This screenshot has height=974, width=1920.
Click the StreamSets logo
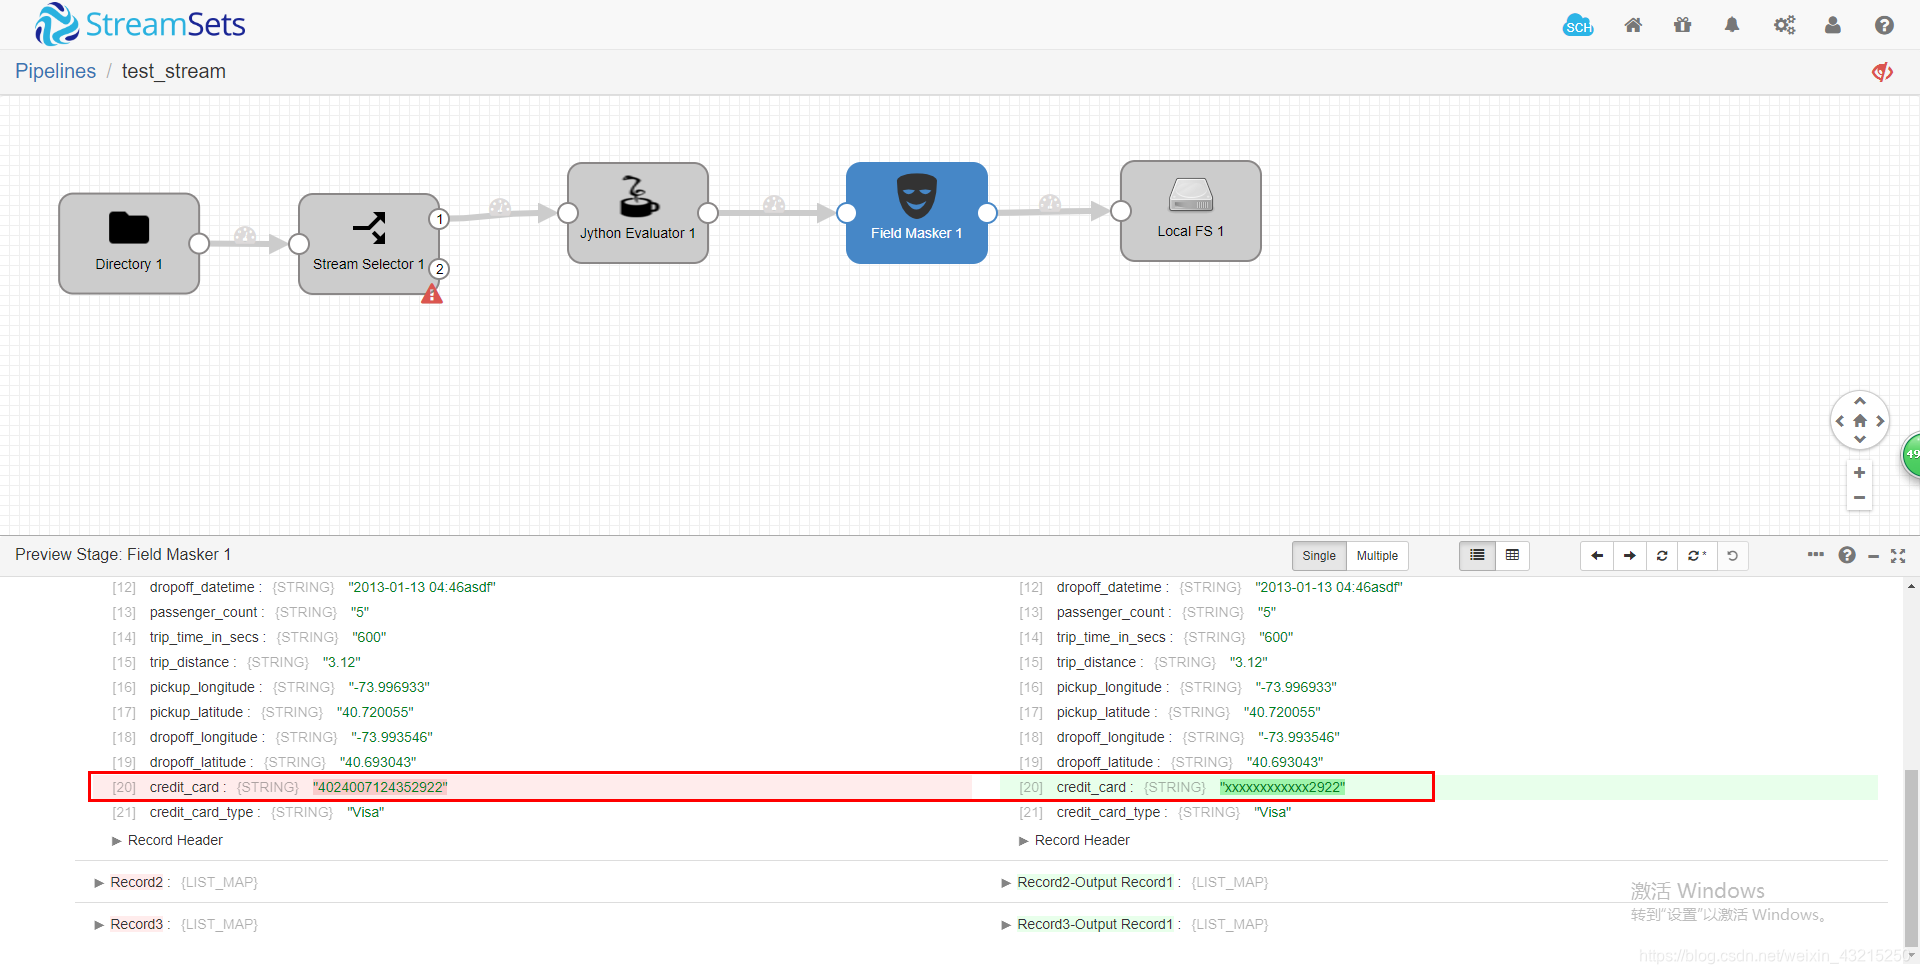140,24
